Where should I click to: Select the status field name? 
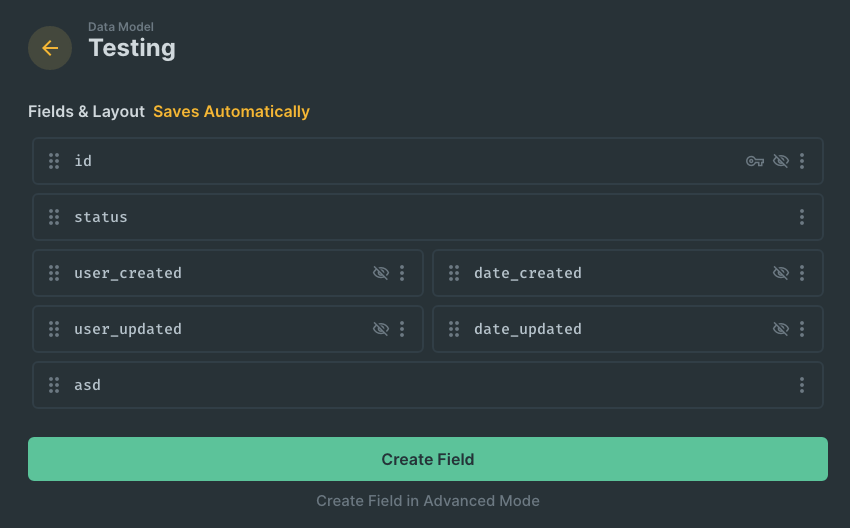101,217
